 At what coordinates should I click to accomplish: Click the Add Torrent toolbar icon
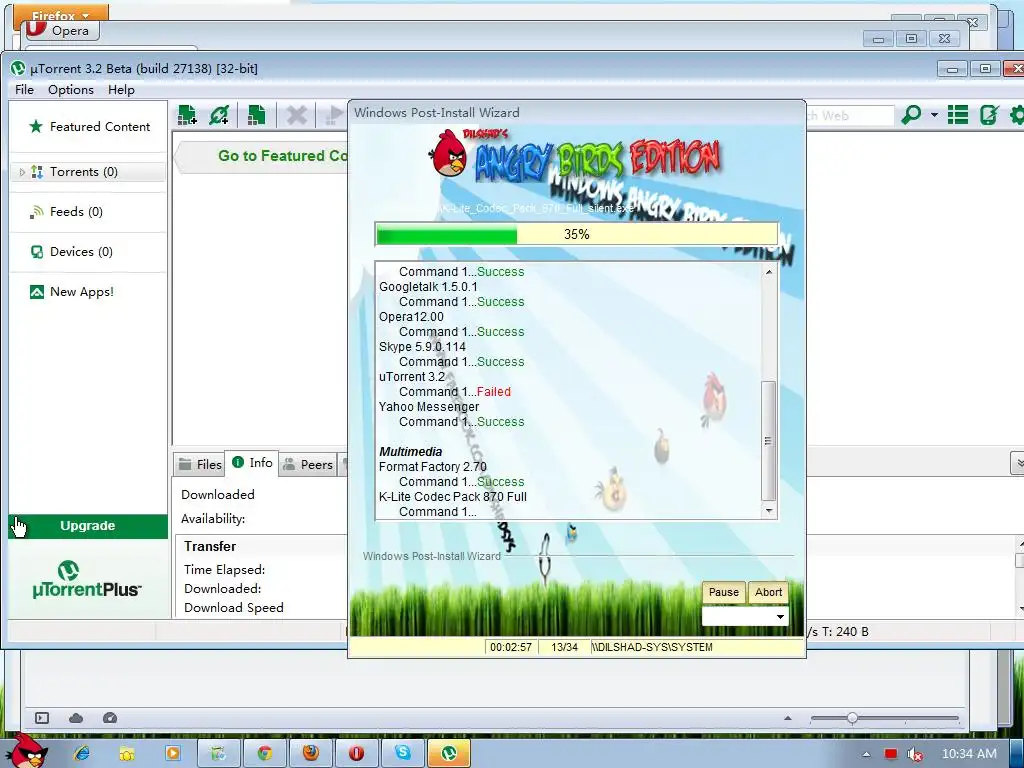[x=187, y=115]
